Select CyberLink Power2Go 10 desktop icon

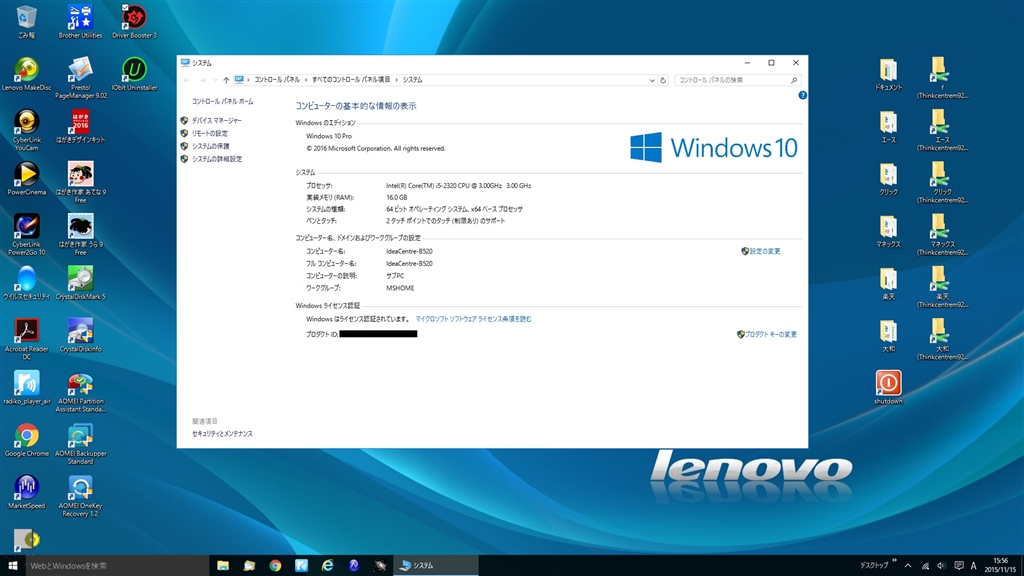(x=27, y=234)
